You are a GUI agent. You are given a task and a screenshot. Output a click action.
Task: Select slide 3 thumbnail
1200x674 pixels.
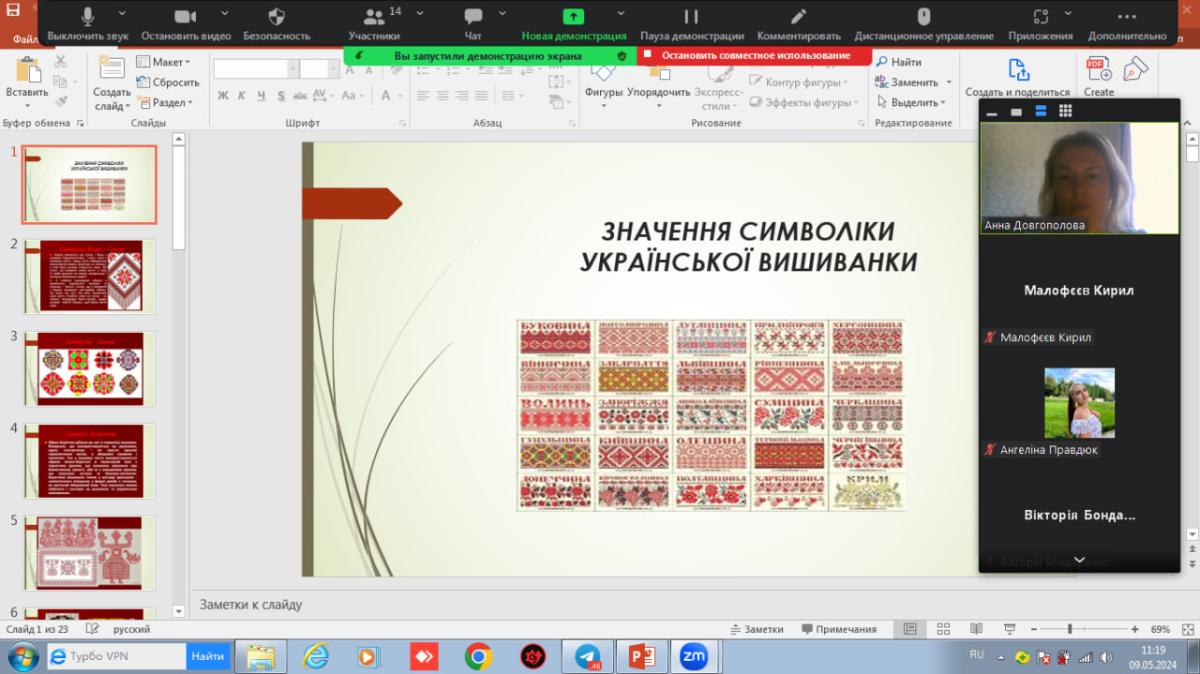click(x=90, y=368)
